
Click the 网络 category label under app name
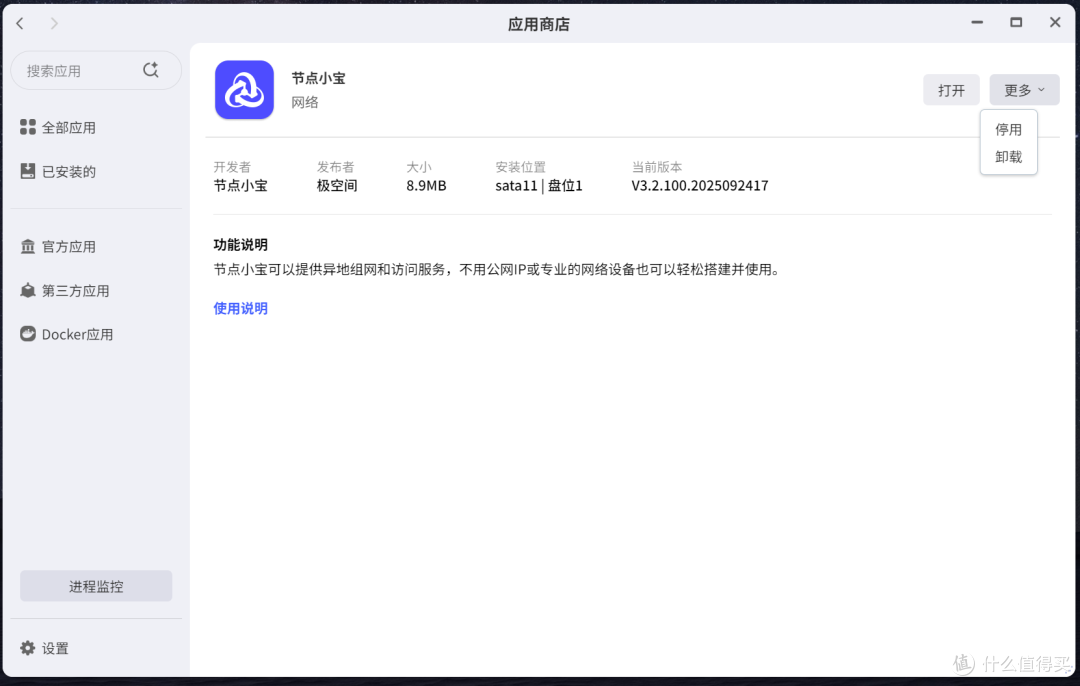pos(304,103)
